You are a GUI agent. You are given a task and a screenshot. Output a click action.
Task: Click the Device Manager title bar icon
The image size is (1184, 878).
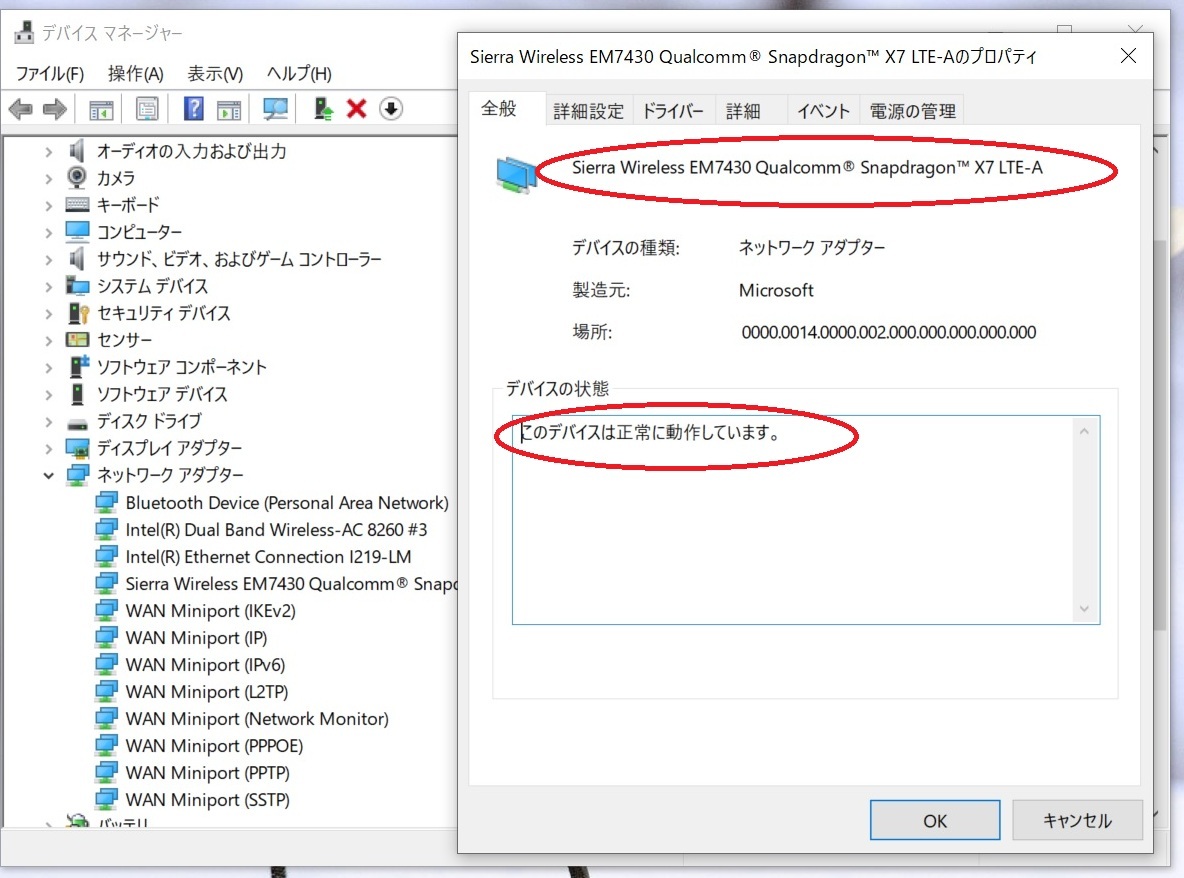(24, 32)
